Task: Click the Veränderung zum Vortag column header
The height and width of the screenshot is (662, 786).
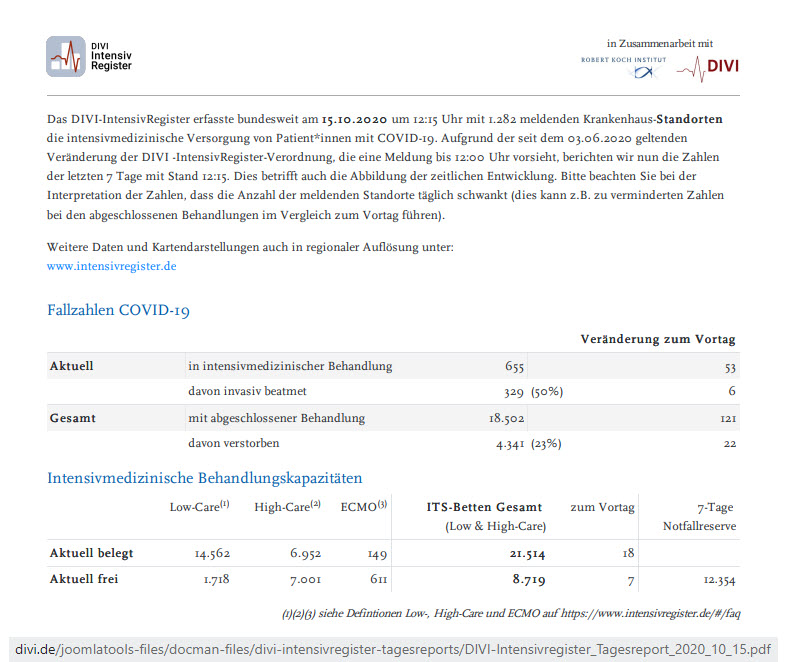Action: click(x=657, y=340)
